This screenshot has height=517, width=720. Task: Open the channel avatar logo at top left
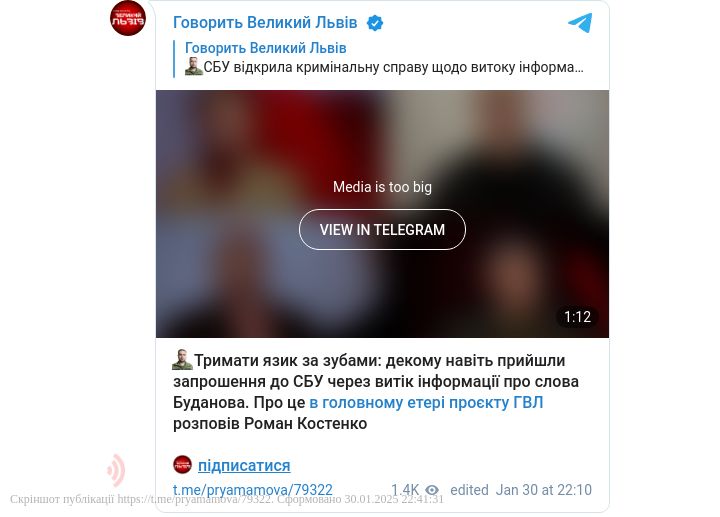coord(128,18)
